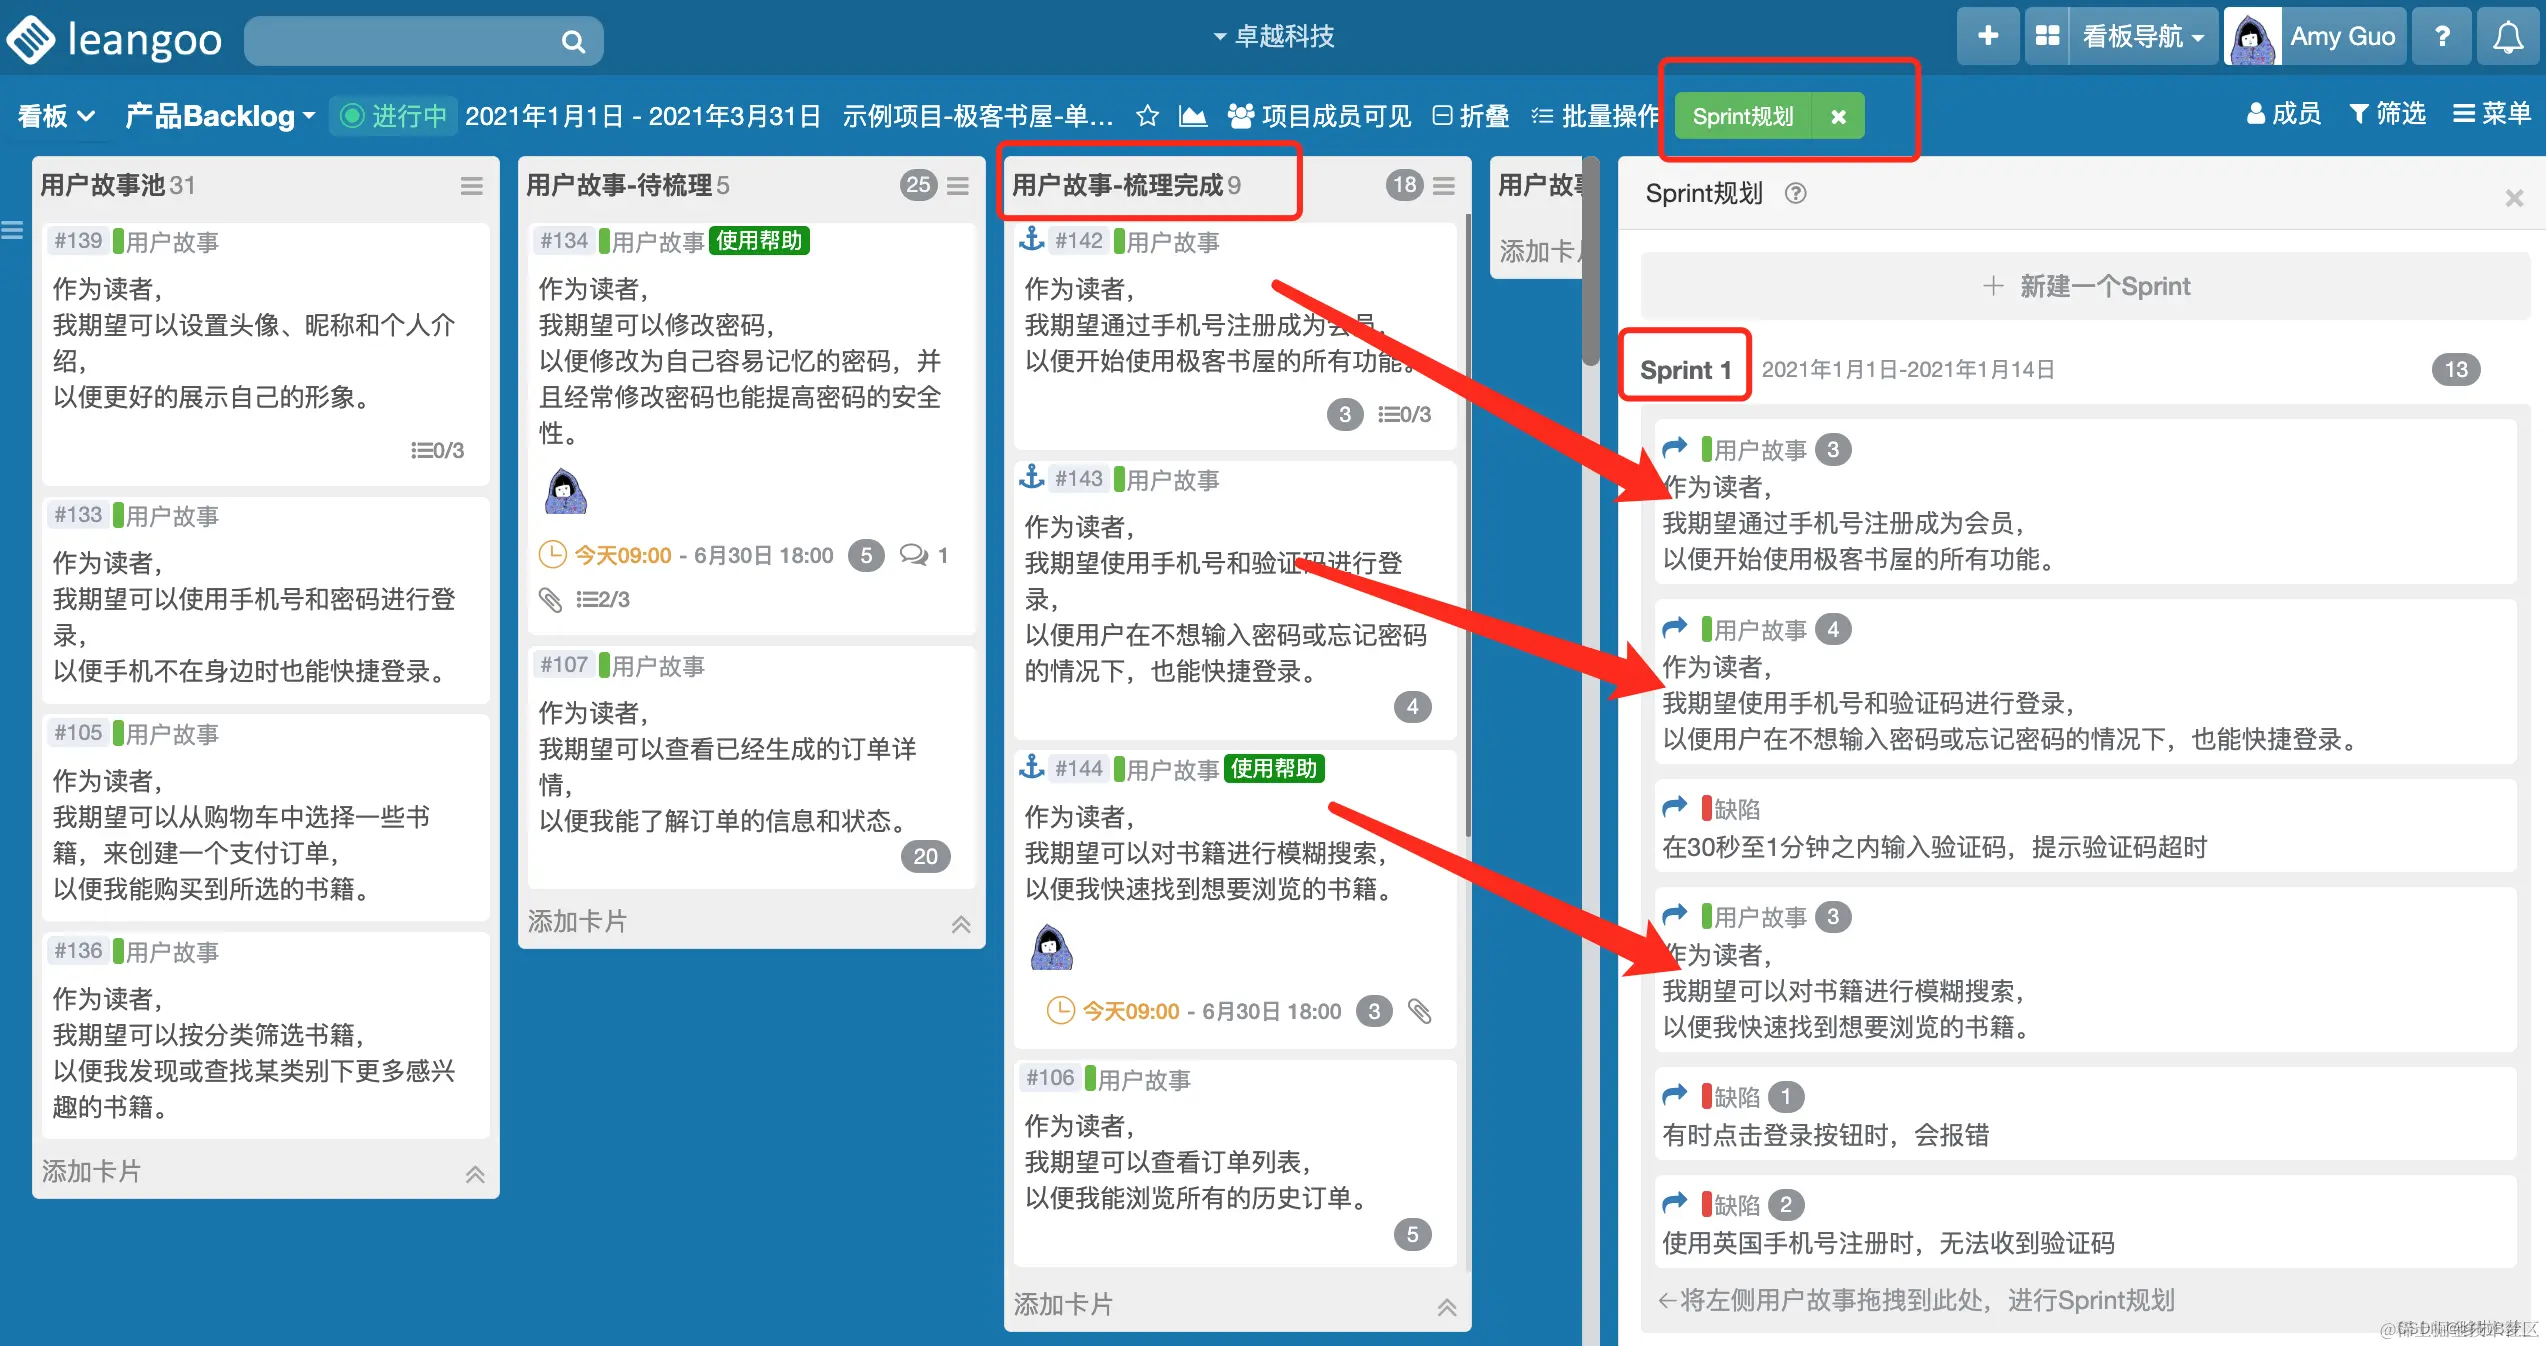Toggle the 进行中 status indicator
The width and height of the screenshot is (2546, 1346).
click(394, 116)
